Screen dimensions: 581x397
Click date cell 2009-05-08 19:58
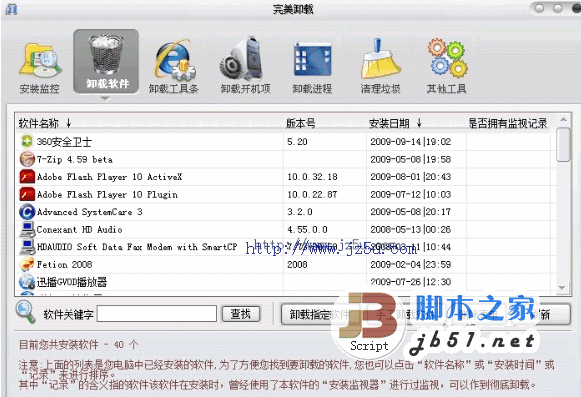point(411,159)
